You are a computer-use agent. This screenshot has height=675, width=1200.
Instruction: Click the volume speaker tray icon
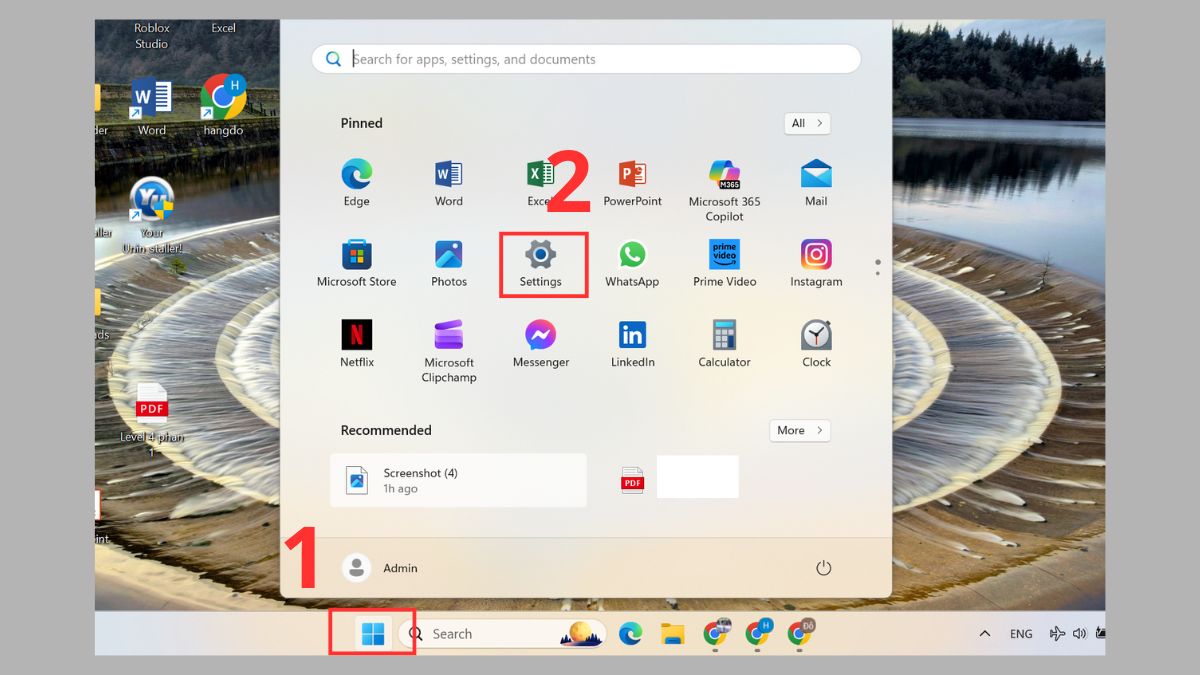[x=1079, y=633]
